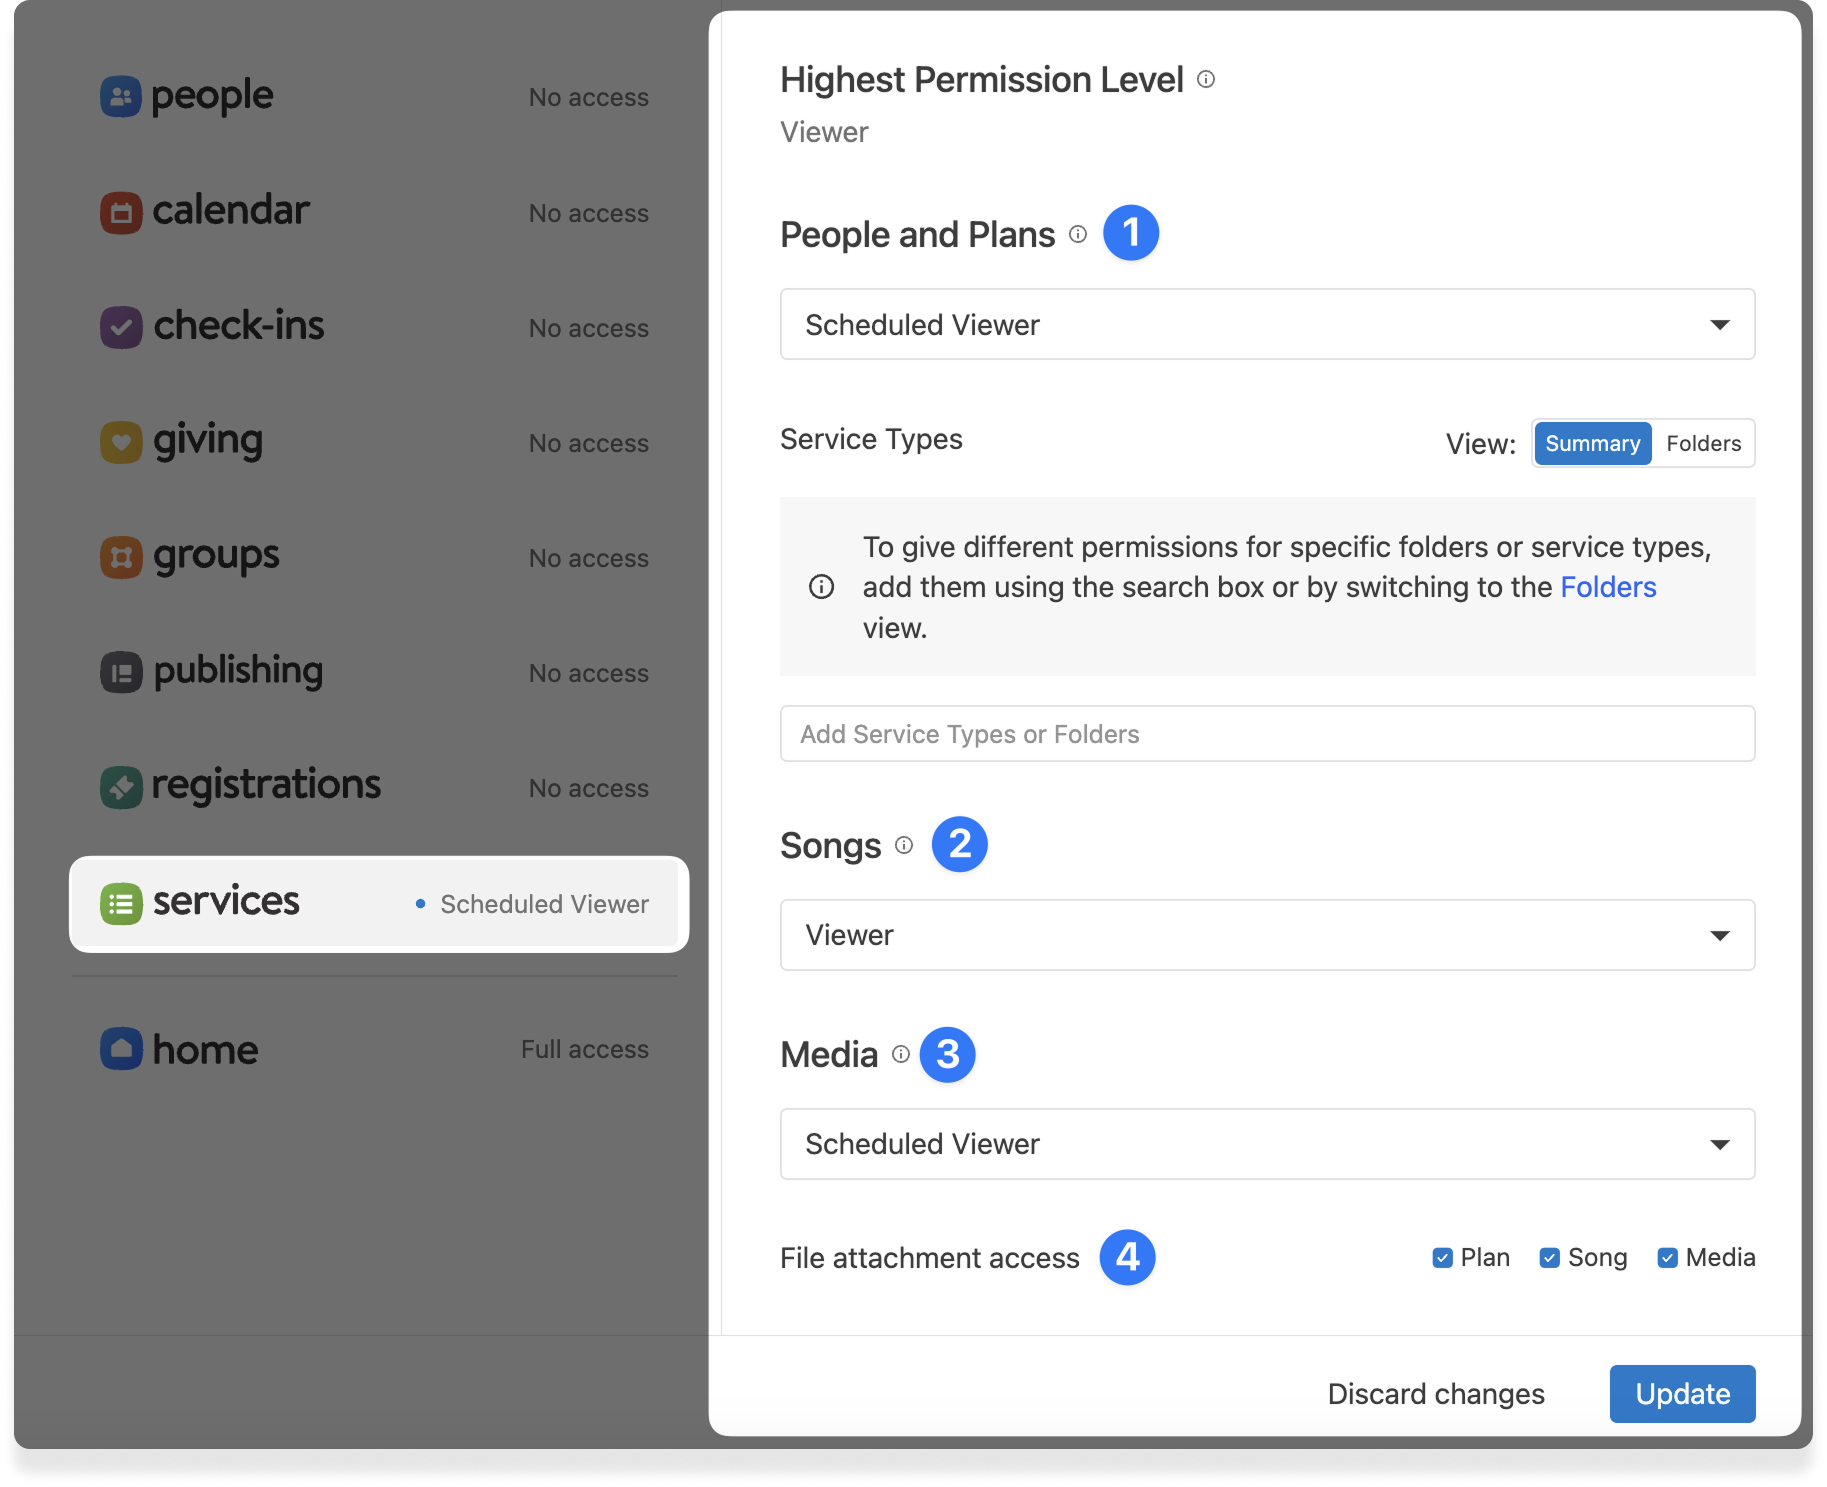Switch to the Folders view tab
1827x1487 pixels.
pos(1703,443)
